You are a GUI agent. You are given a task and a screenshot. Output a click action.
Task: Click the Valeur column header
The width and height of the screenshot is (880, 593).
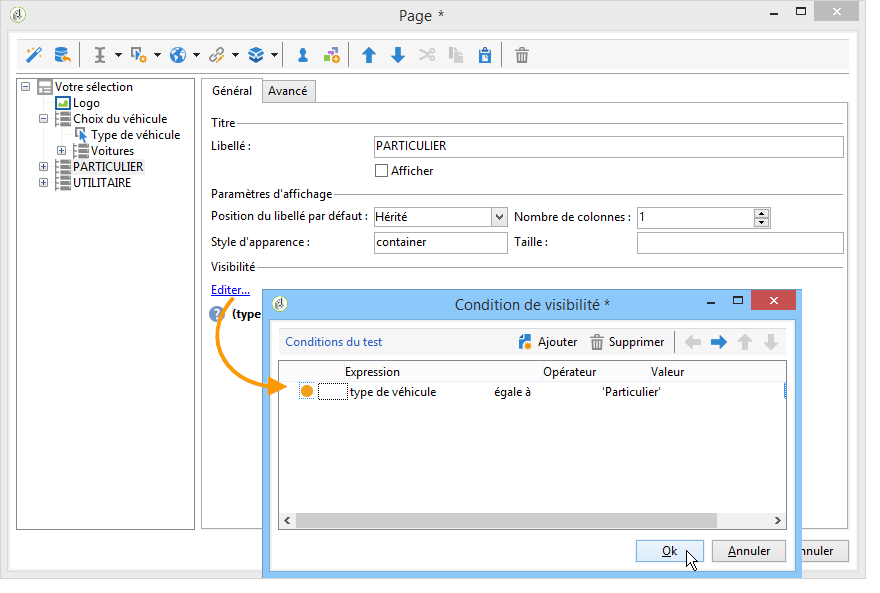[717, 372]
